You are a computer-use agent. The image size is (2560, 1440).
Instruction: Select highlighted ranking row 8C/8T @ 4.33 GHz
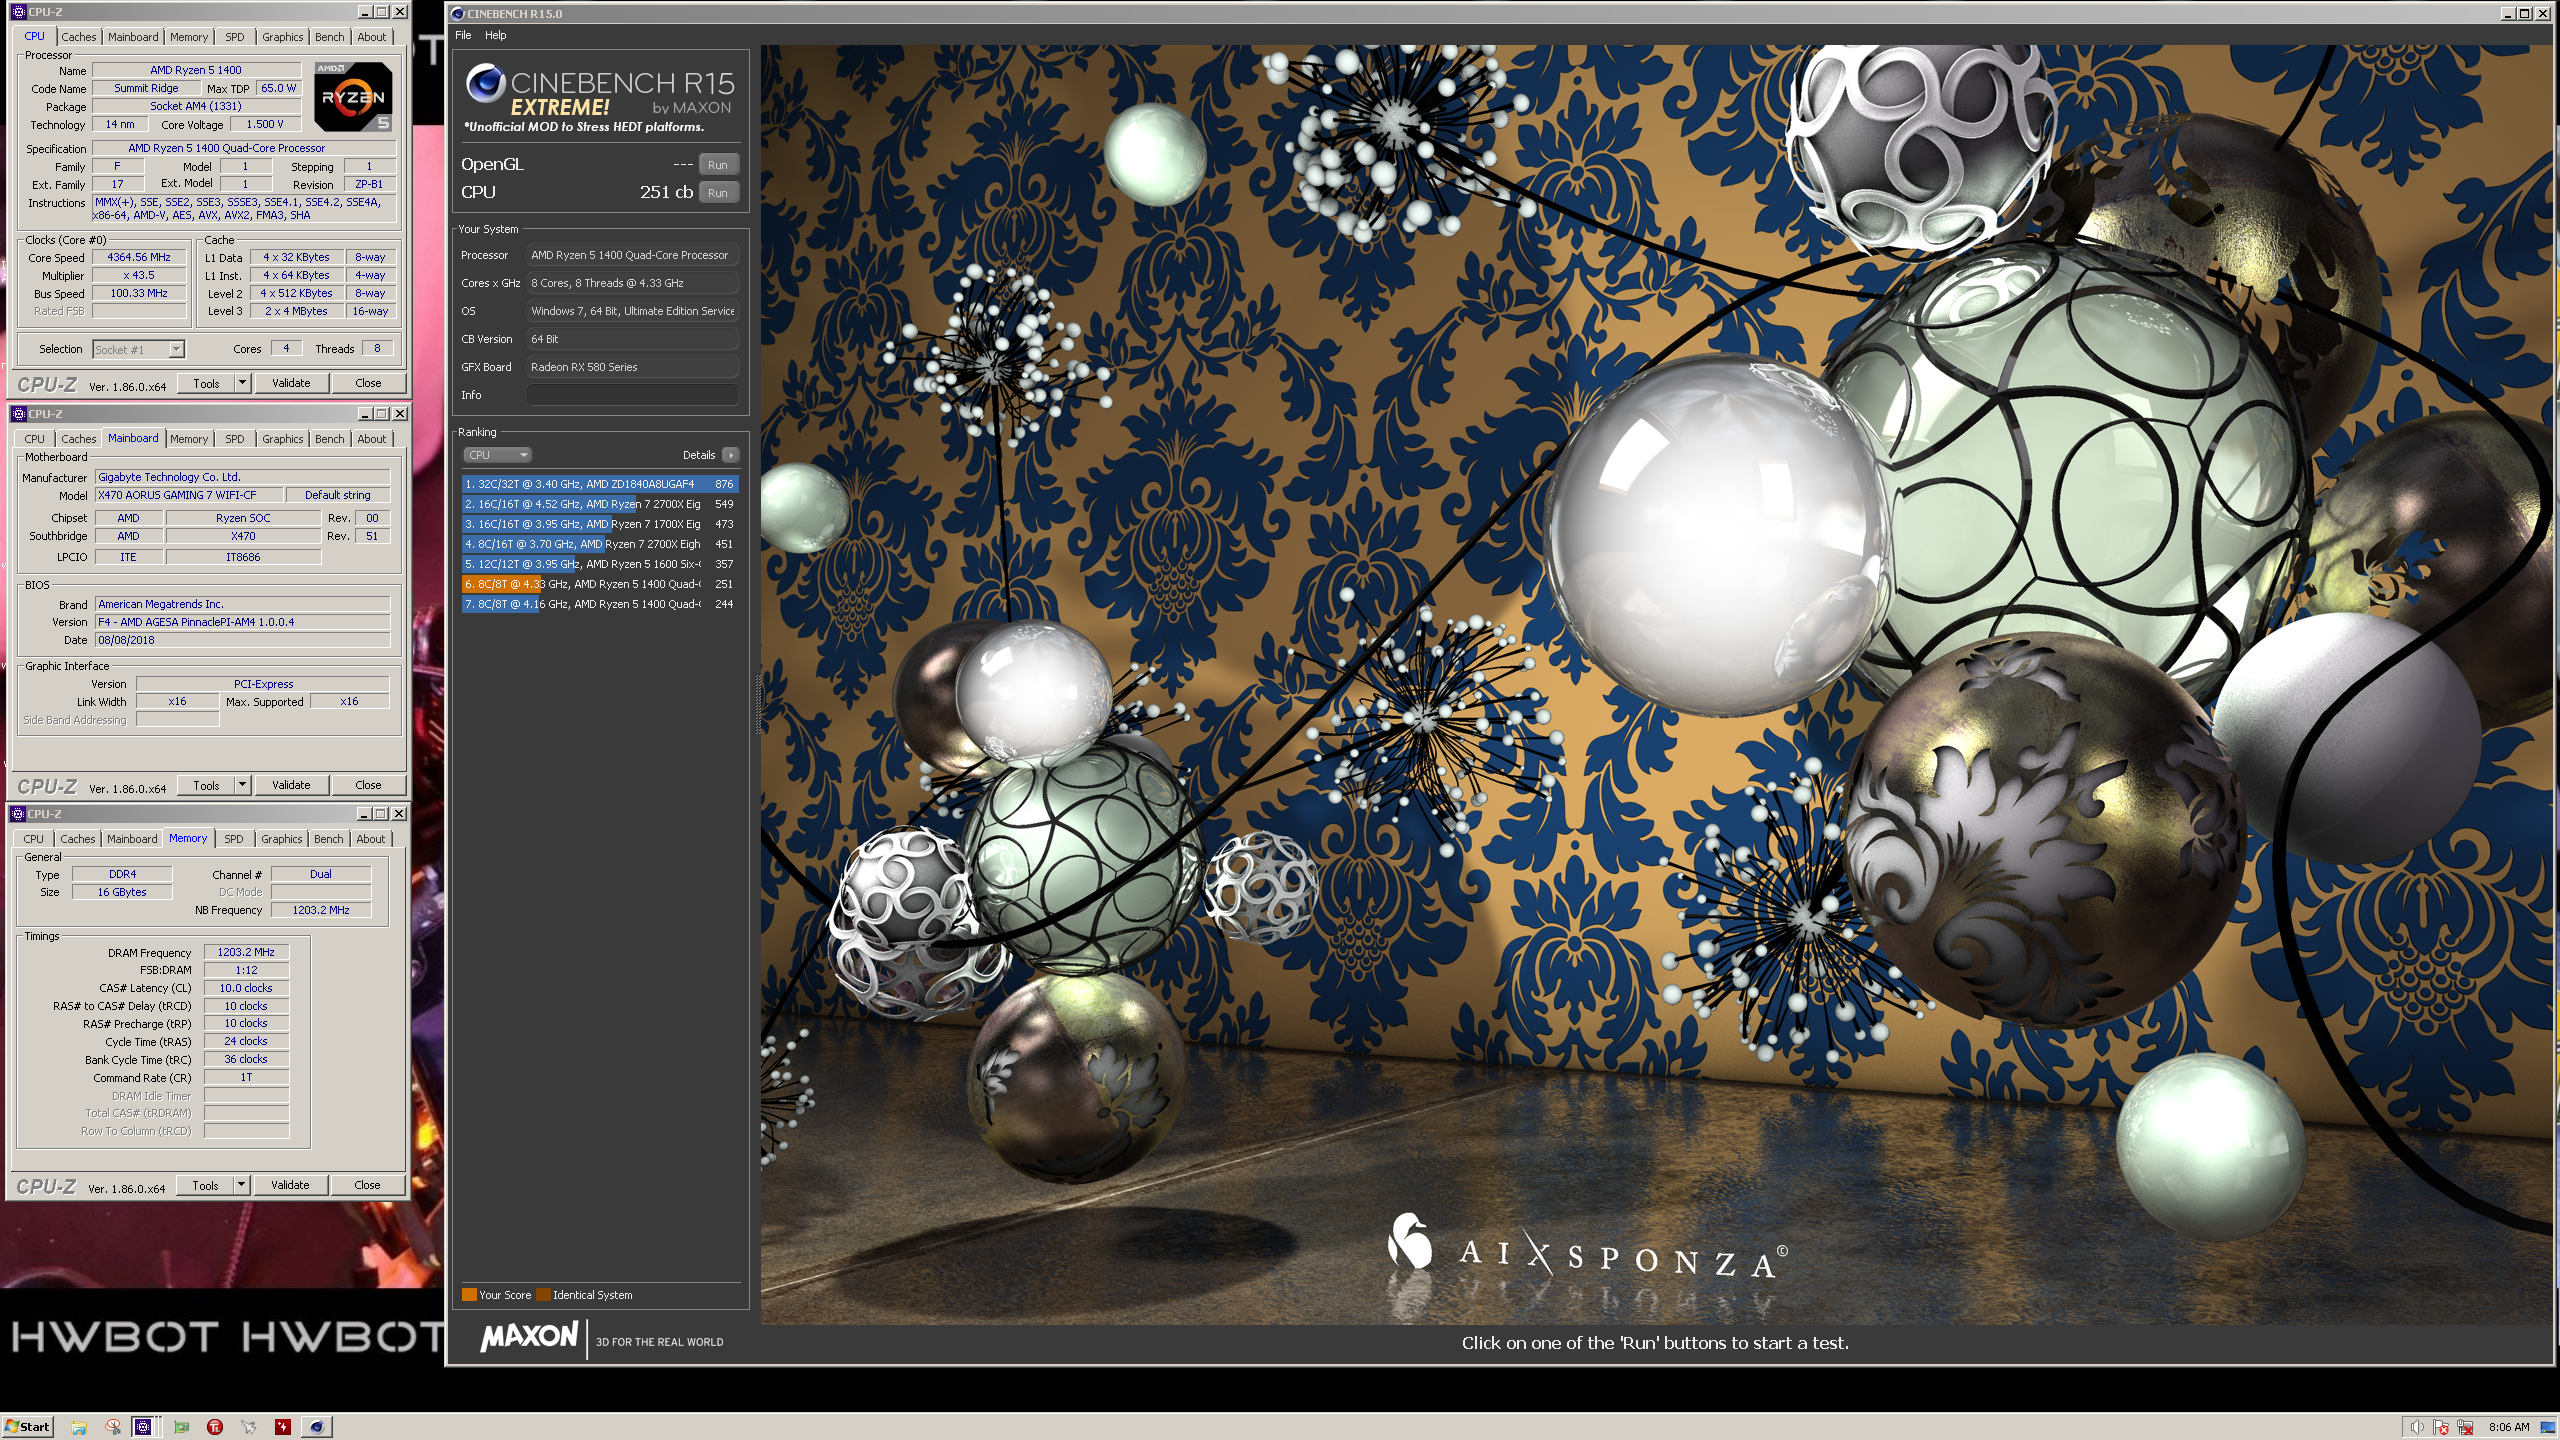pos(599,584)
